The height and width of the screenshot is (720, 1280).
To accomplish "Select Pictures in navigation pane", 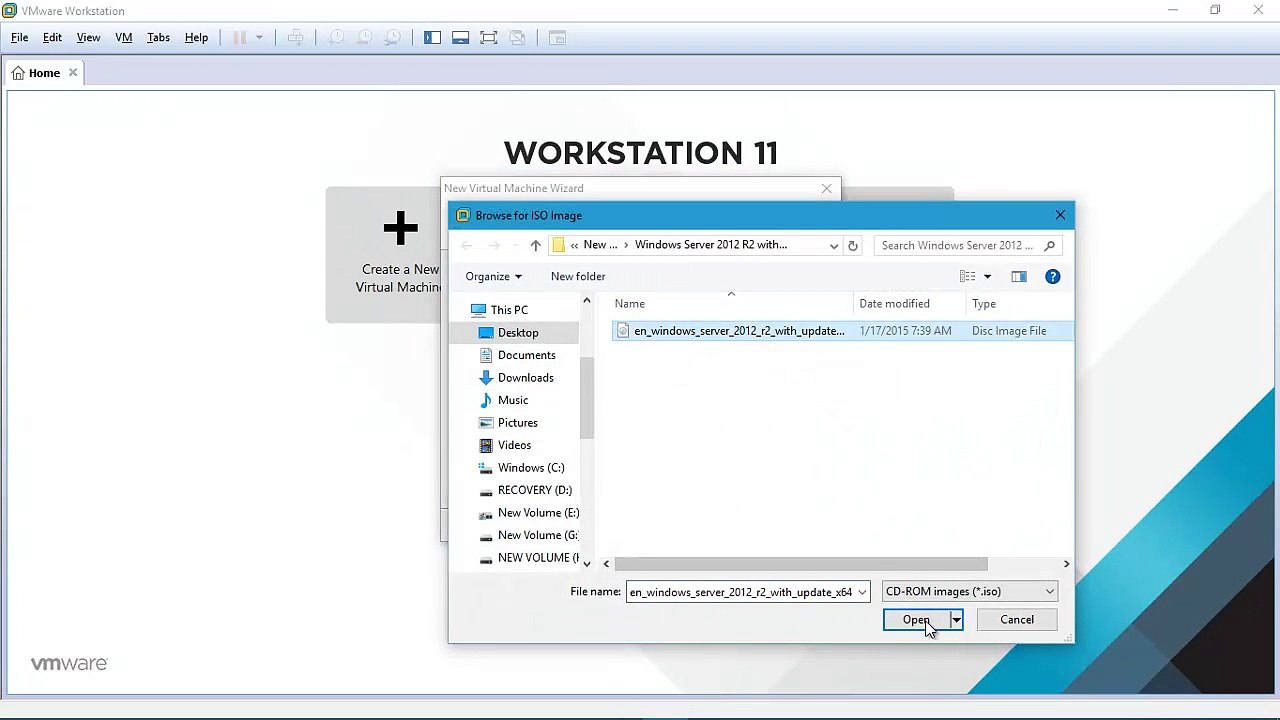I will 517,423.
